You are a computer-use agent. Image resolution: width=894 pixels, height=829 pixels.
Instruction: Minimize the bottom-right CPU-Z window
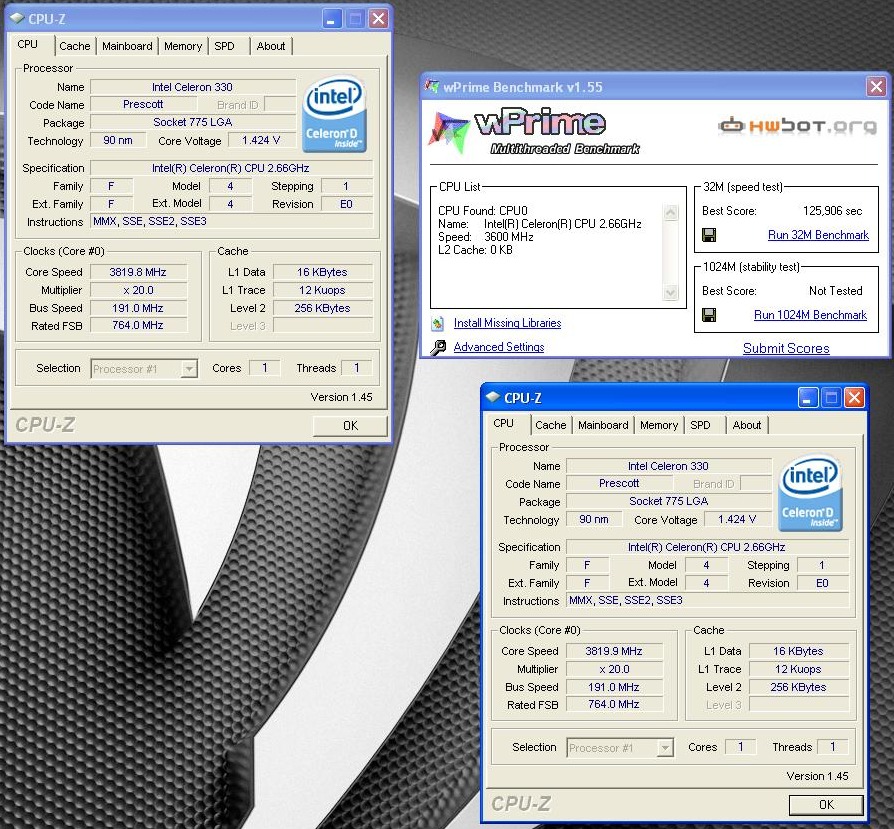pos(808,398)
